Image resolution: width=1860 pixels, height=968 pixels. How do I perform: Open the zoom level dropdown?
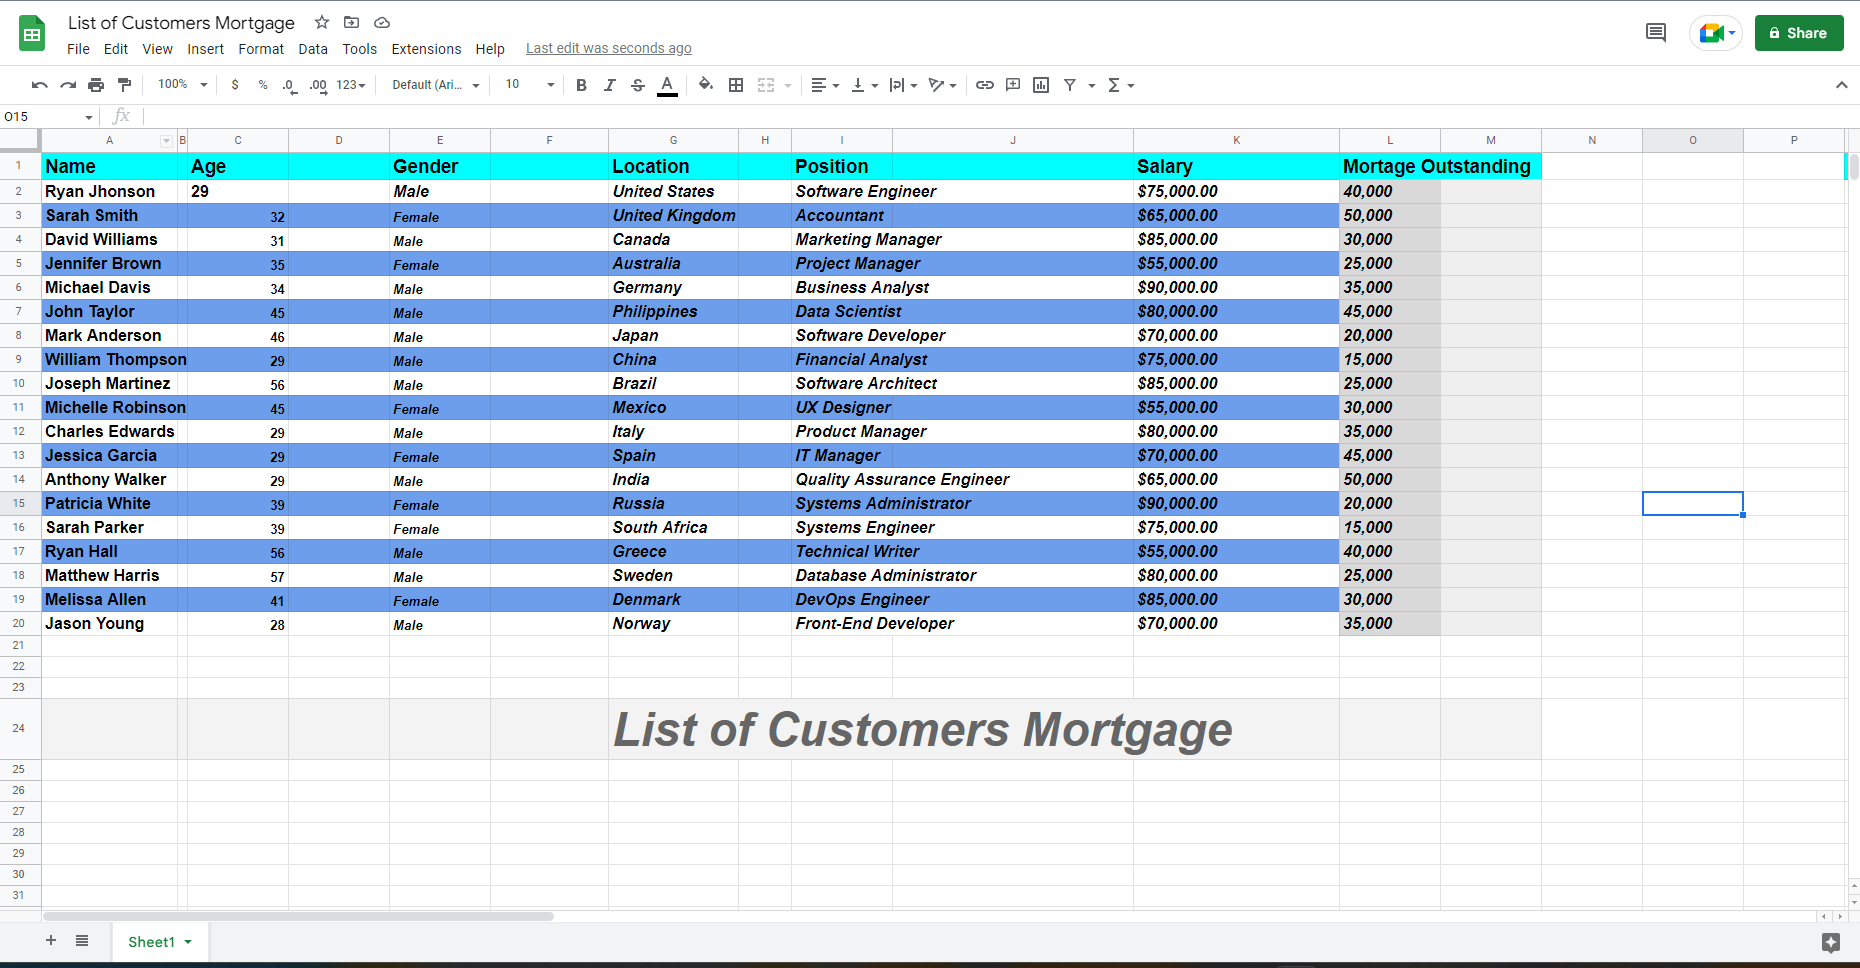(182, 85)
